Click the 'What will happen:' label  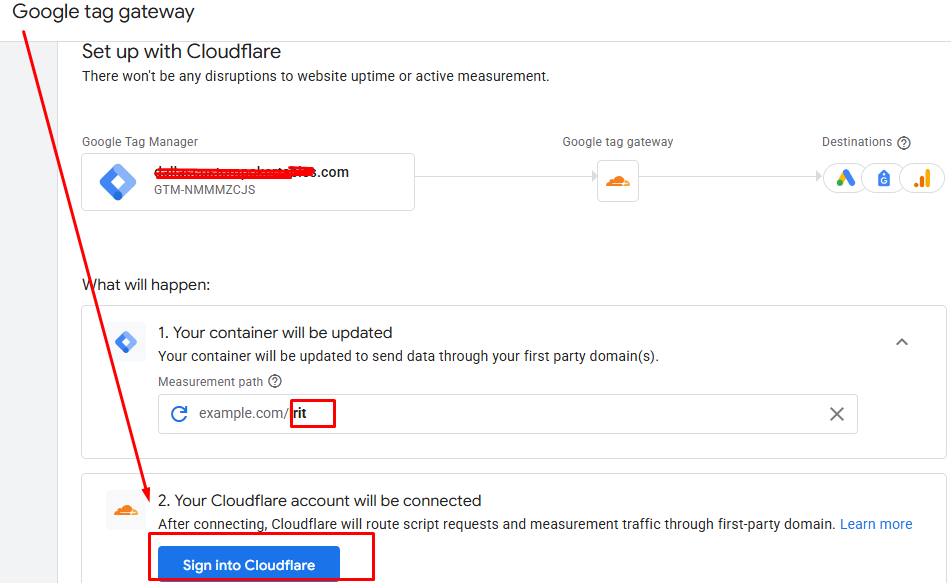point(146,285)
